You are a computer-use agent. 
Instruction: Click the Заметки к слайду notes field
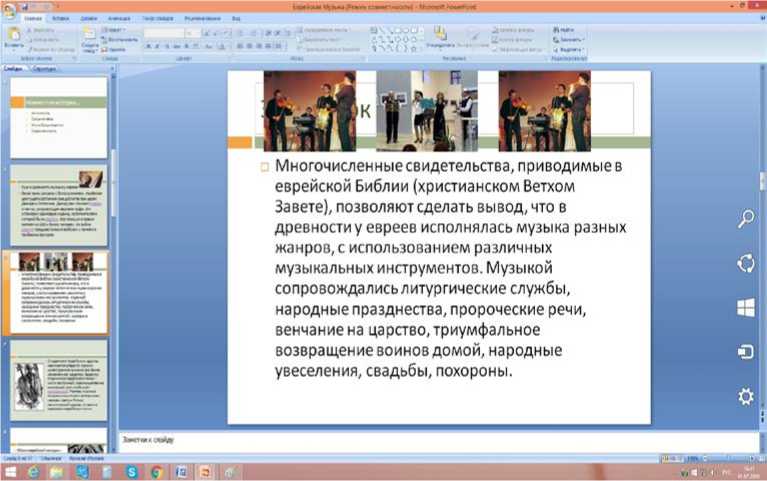(438, 441)
